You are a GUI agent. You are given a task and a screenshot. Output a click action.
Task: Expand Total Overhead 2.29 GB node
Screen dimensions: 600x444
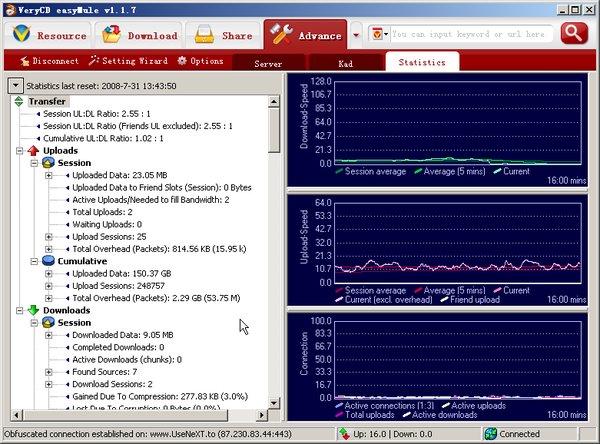click(49, 298)
